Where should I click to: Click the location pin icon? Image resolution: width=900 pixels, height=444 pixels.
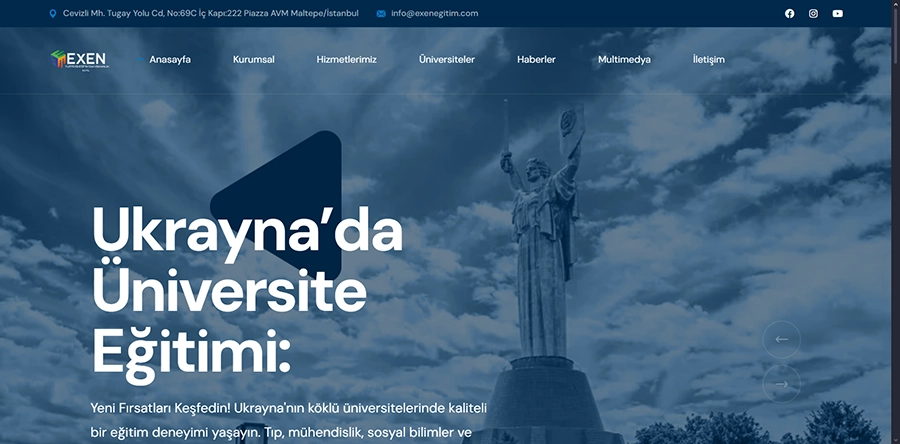point(53,13)
